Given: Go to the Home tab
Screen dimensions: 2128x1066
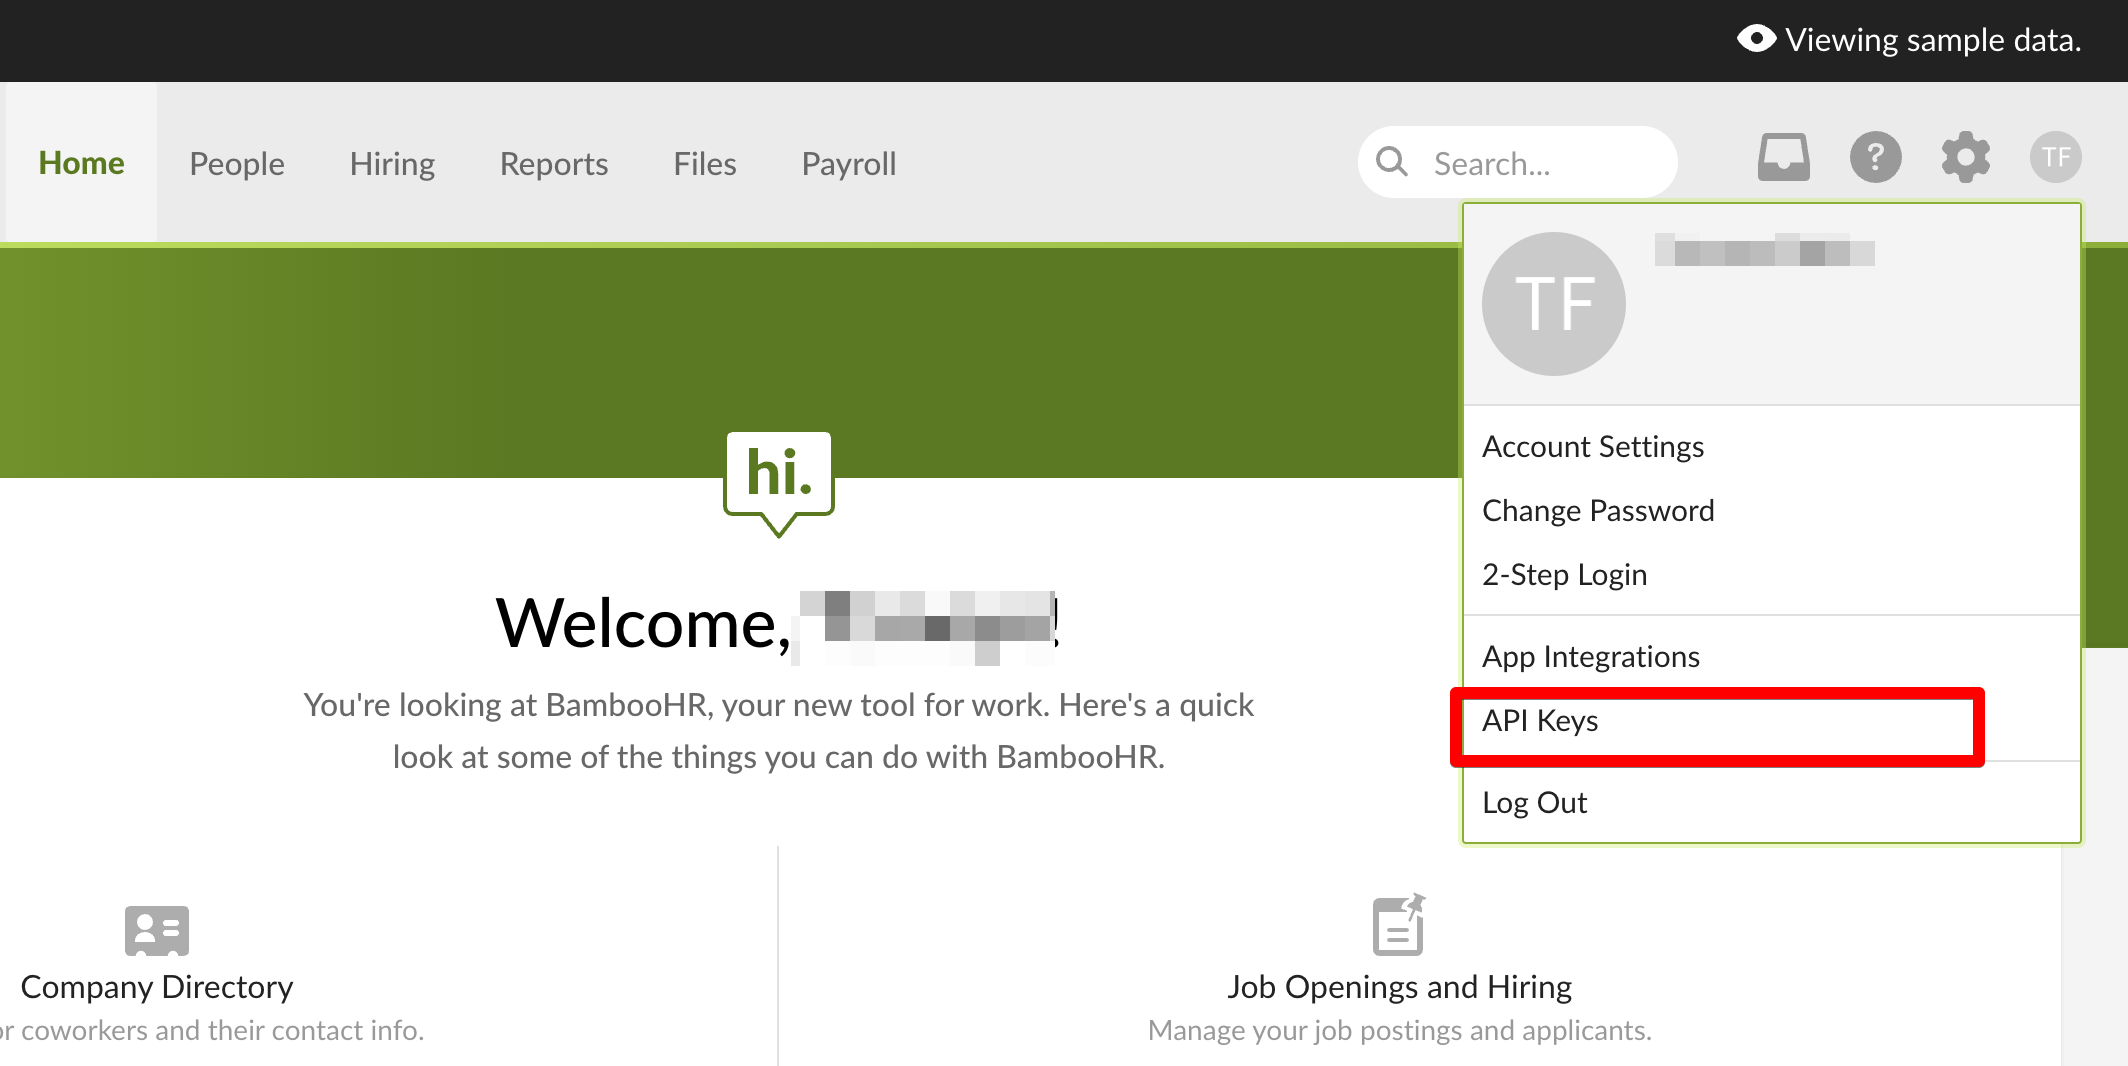Looking at the screenshot, I should pyautogui.click(x=81, y=163).
